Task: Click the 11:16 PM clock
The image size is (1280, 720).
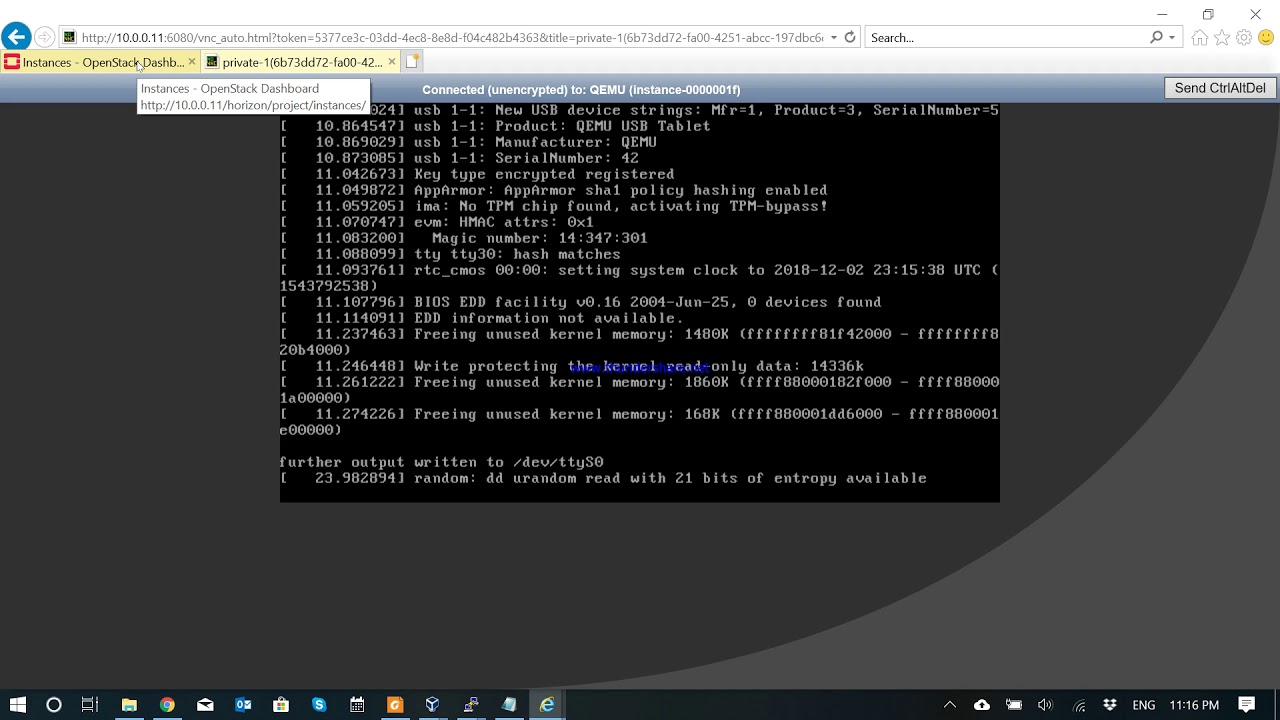Action: point(1194,705)
